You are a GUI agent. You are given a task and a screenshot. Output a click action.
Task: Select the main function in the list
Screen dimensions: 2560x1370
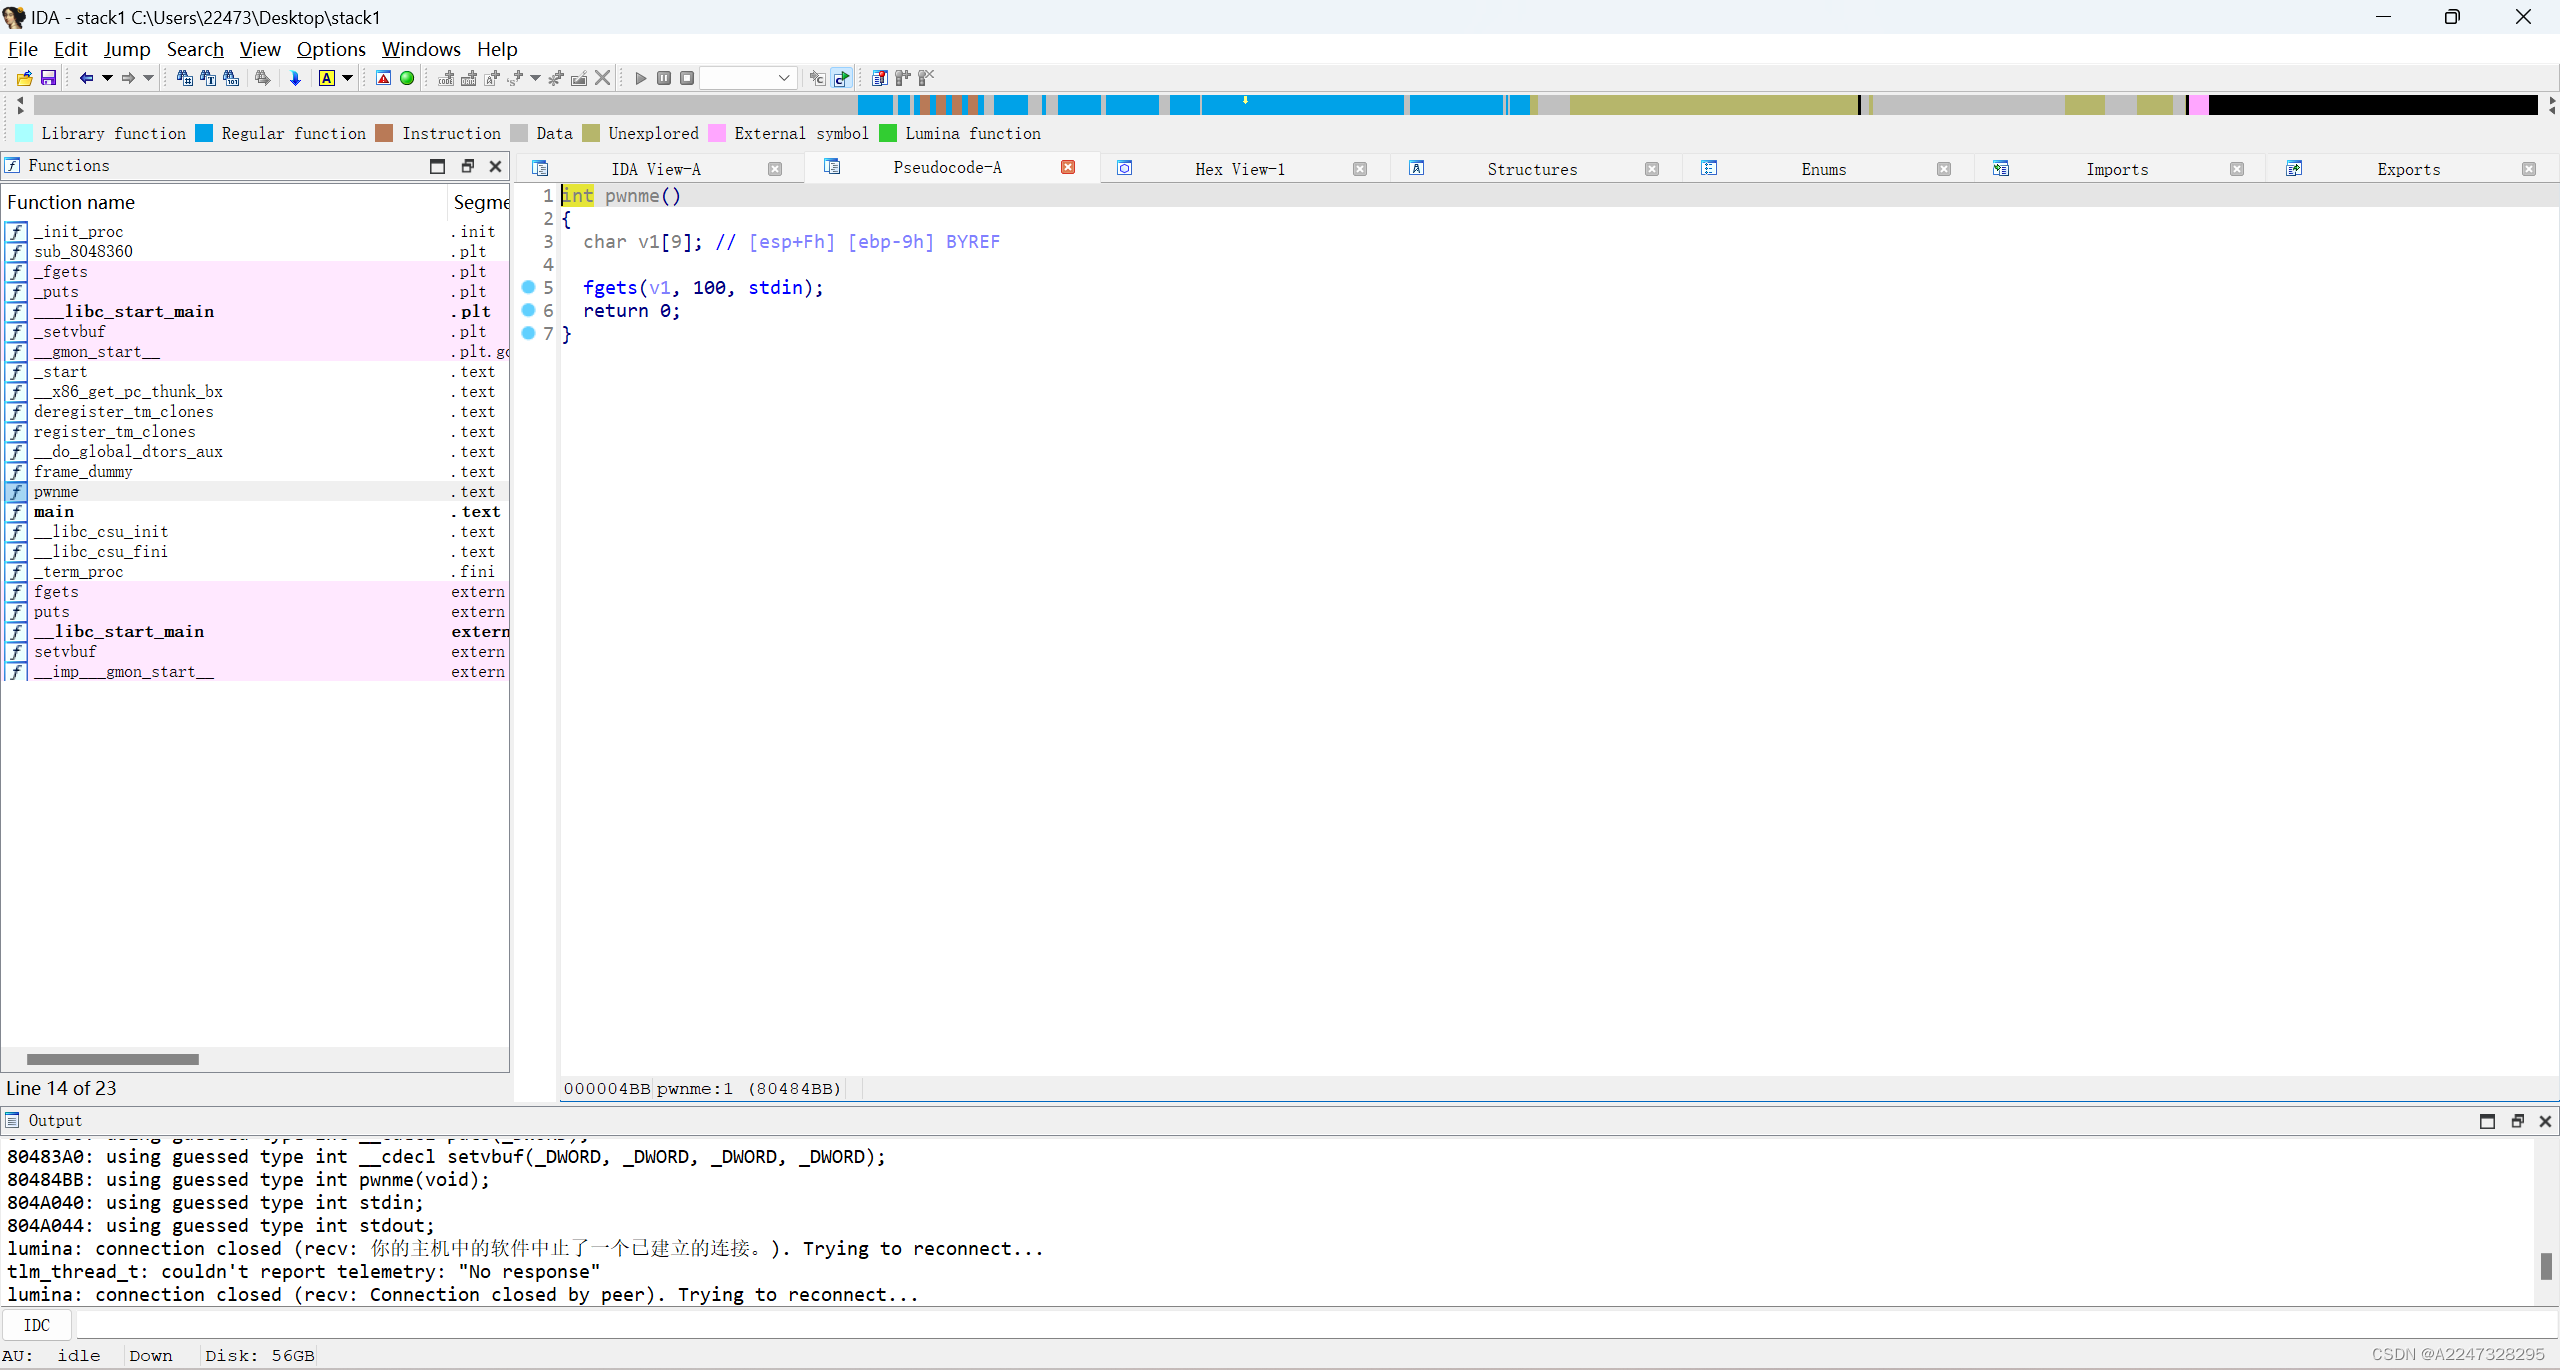[x=255, y=511]
